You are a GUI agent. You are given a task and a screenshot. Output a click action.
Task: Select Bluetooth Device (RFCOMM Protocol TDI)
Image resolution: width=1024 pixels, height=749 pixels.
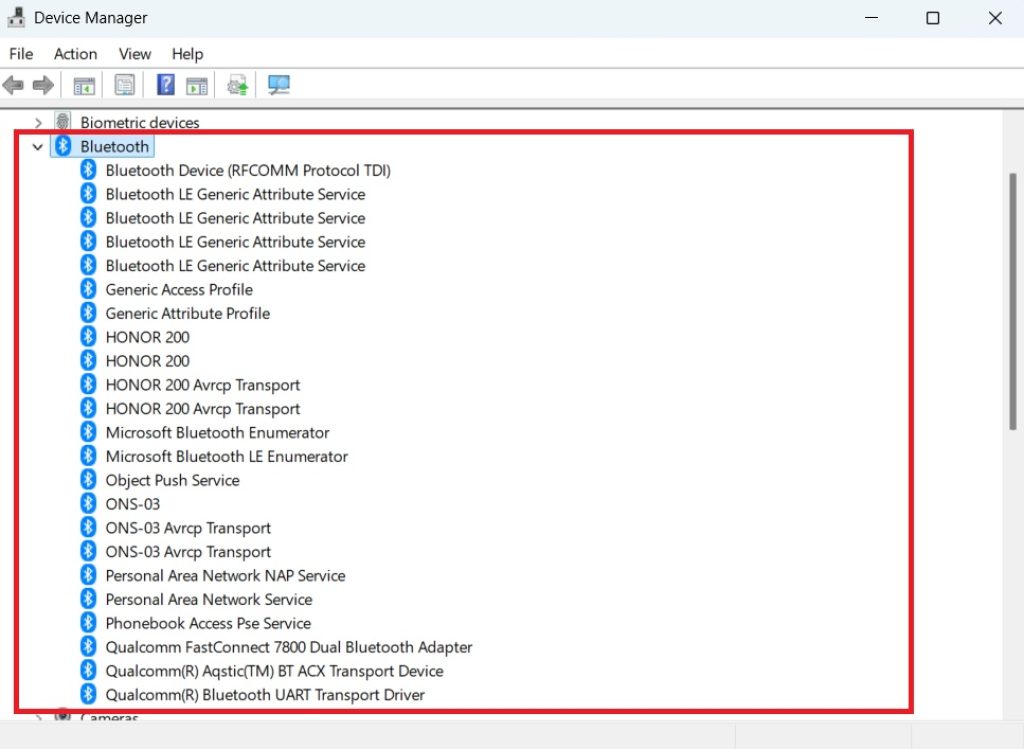click(x=248, y=170)
